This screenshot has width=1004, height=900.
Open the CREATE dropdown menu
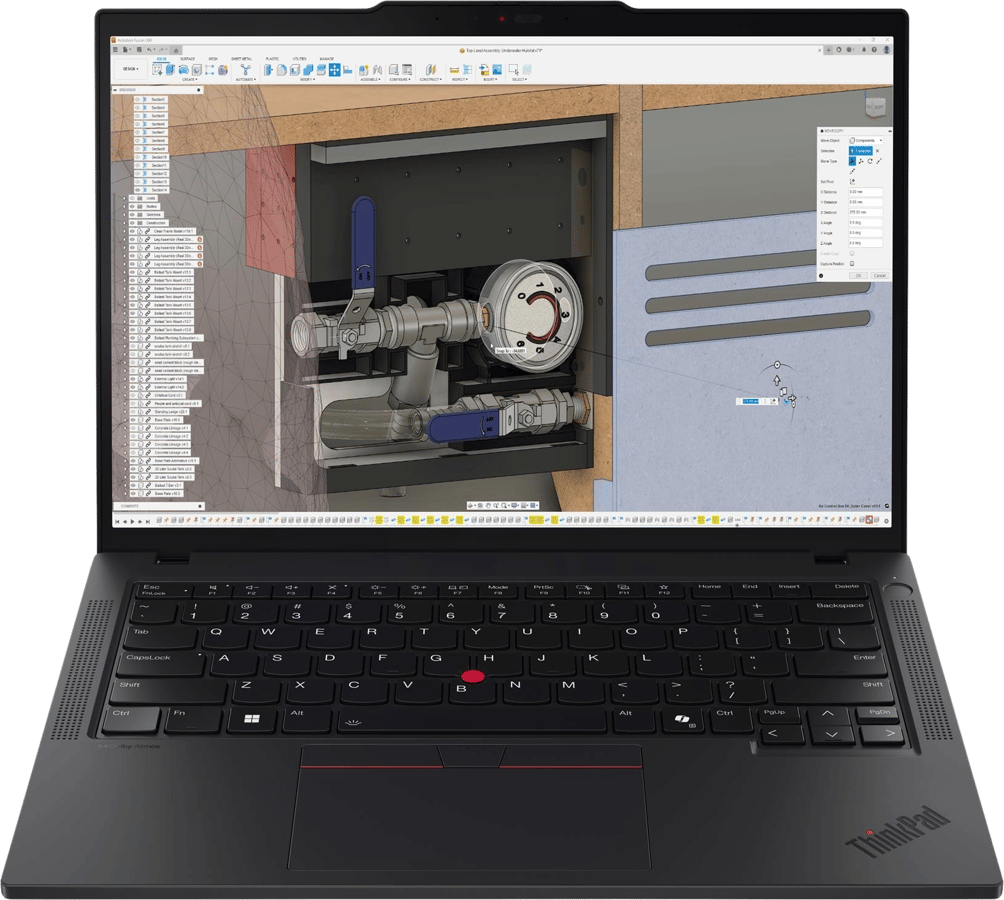pyautogui.click(x=190, y=79)
